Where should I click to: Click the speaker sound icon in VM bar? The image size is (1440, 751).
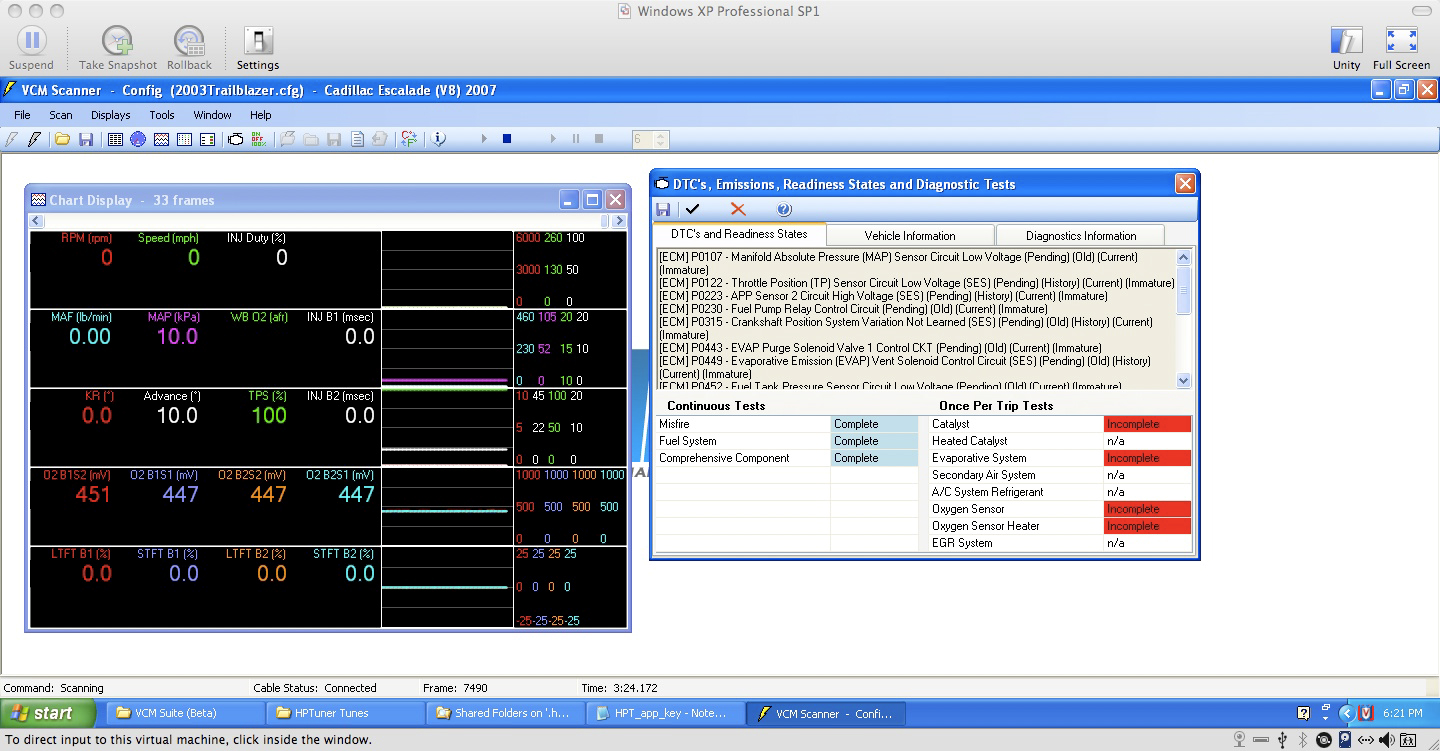tap(1387, 740)
